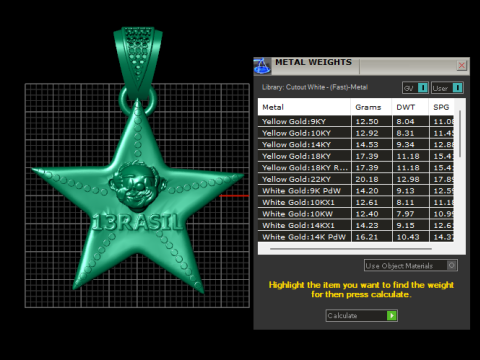Select the White Gold:10KX1 row
Viewport: 480px width, 360px height.
point(356,202)
